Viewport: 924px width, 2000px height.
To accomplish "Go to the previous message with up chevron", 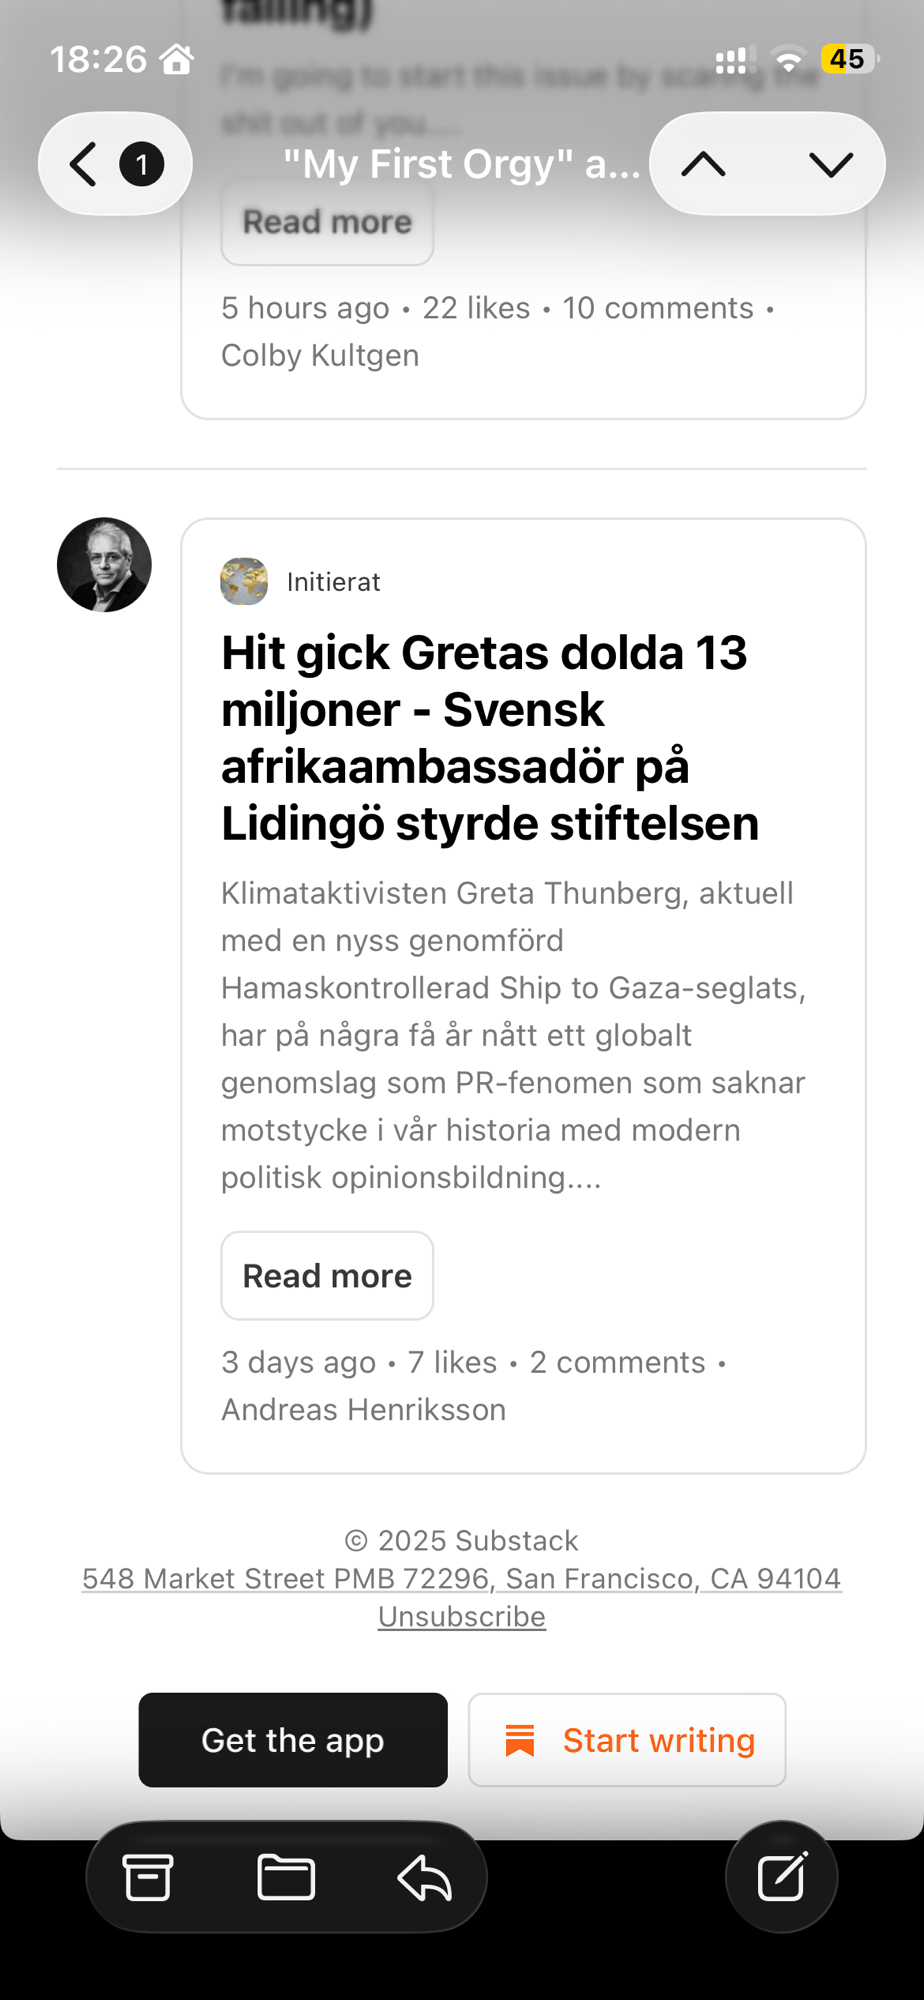I will (704, 164).
